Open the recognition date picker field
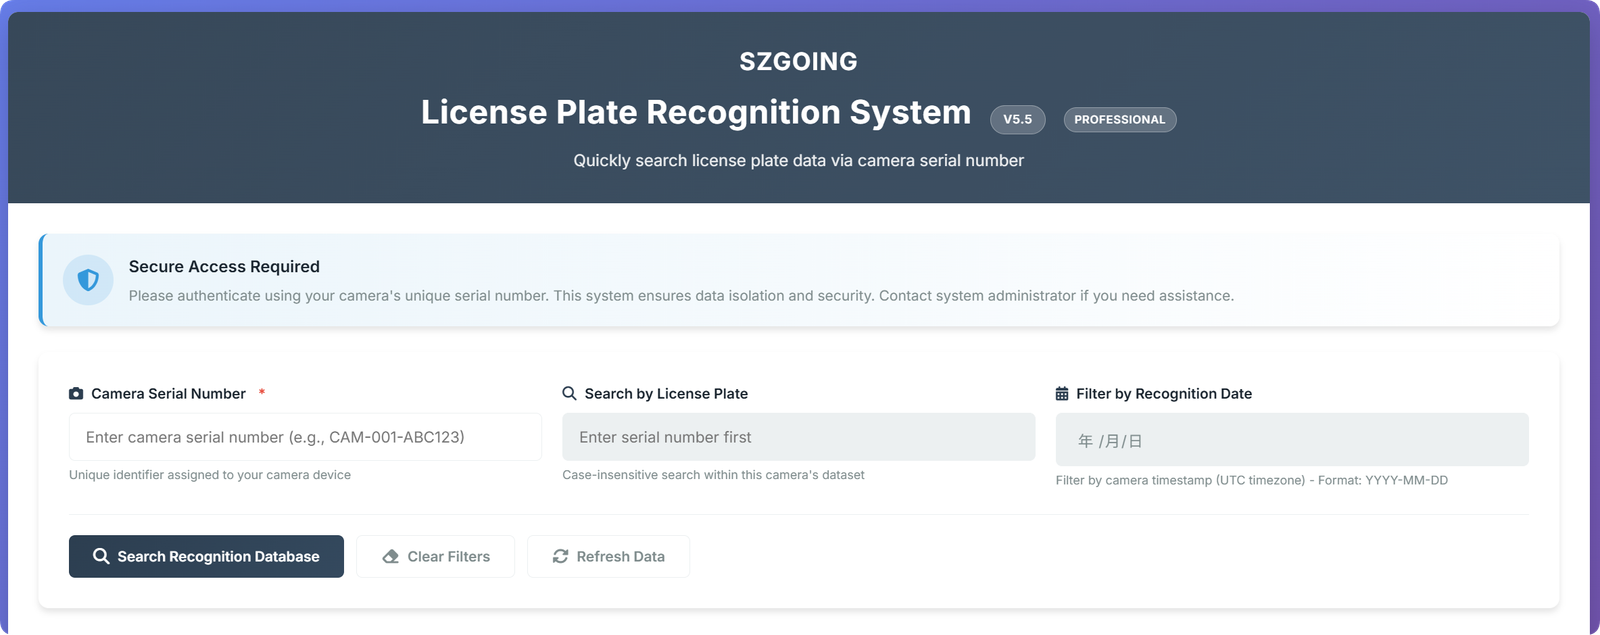This screenshot has height=635, width=1600. coord(1291,440)
